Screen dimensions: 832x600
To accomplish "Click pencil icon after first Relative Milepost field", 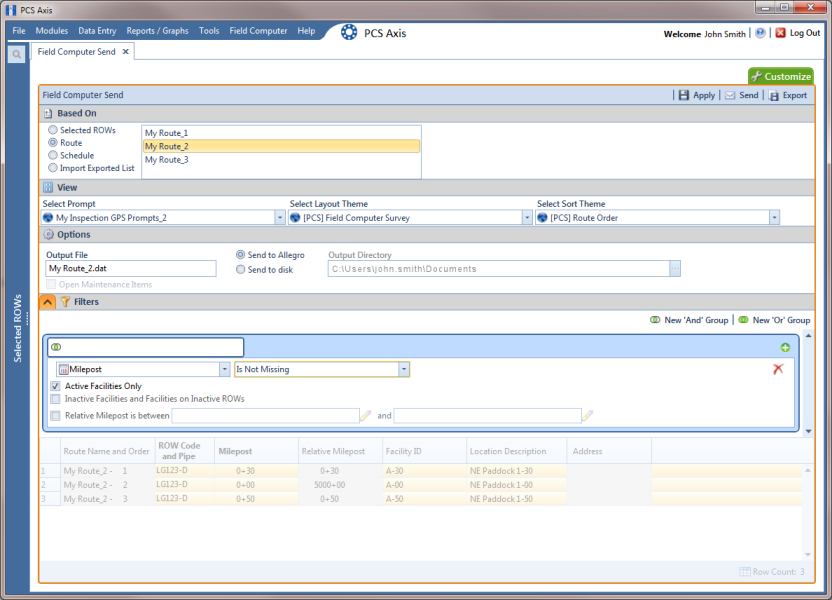I will point(366,415).
